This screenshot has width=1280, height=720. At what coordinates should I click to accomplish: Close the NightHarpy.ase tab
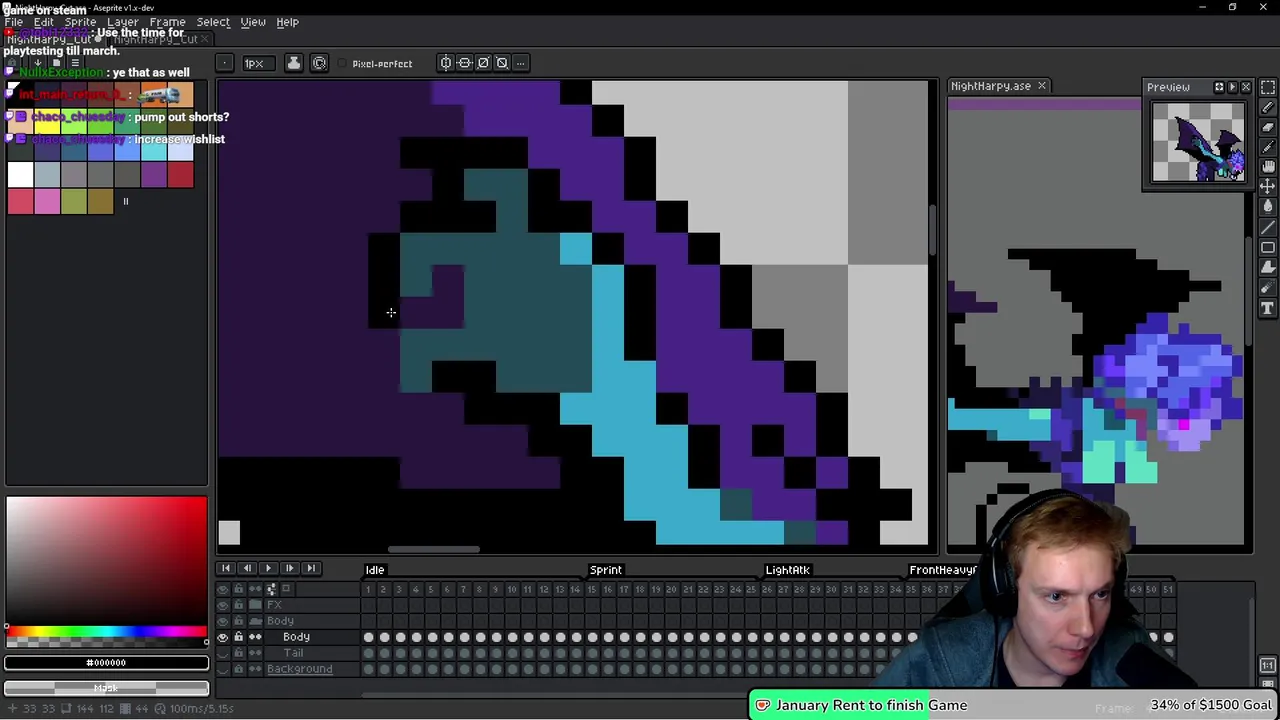click(1041, 86)
